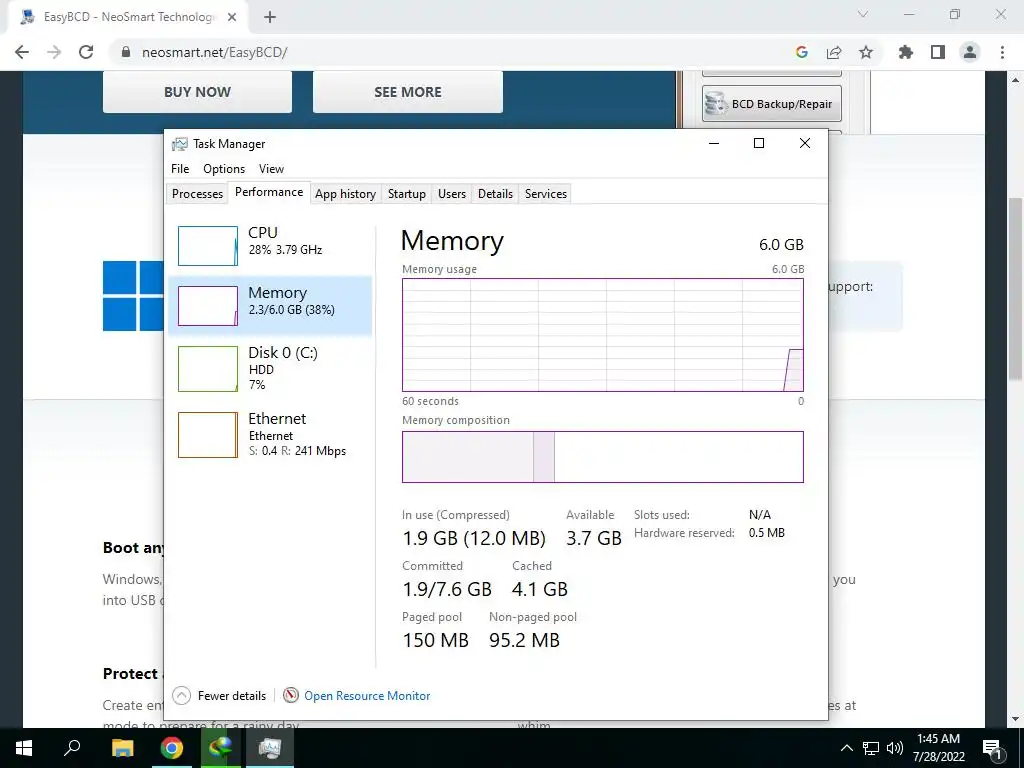Click the scrollbar down arrow in Chrome
The image size is (1024, 768).
[x=1015, y=719]
